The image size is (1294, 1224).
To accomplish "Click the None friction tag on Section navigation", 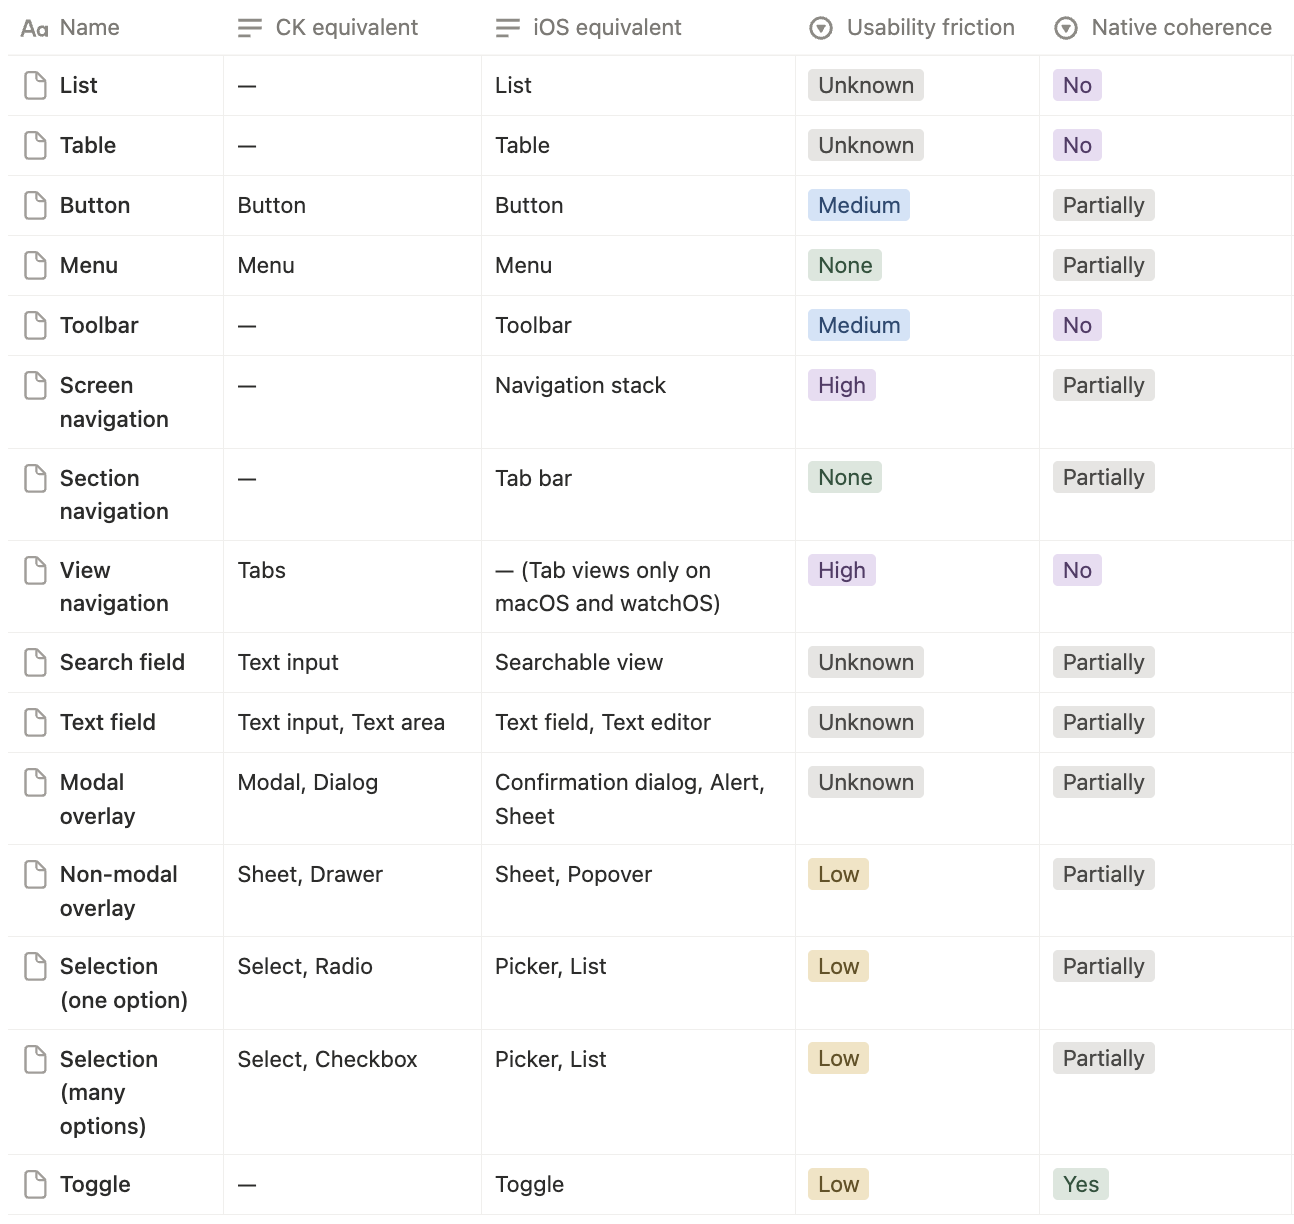I will point(844,477).
